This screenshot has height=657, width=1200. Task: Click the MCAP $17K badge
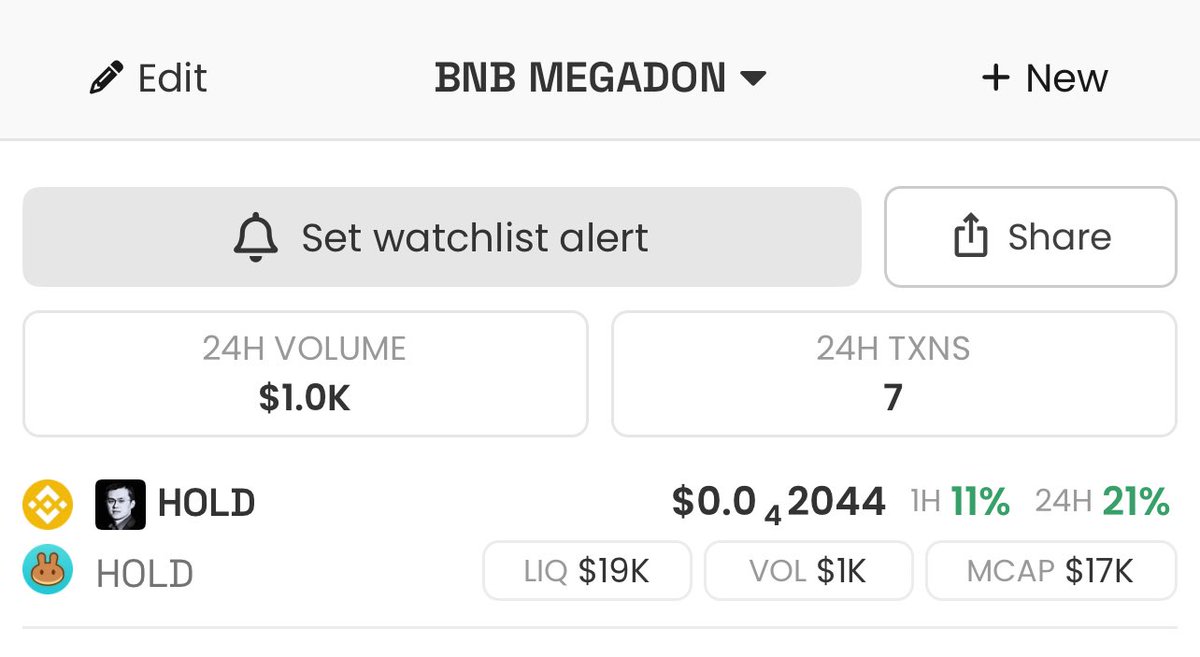[x=1051, y=571]
